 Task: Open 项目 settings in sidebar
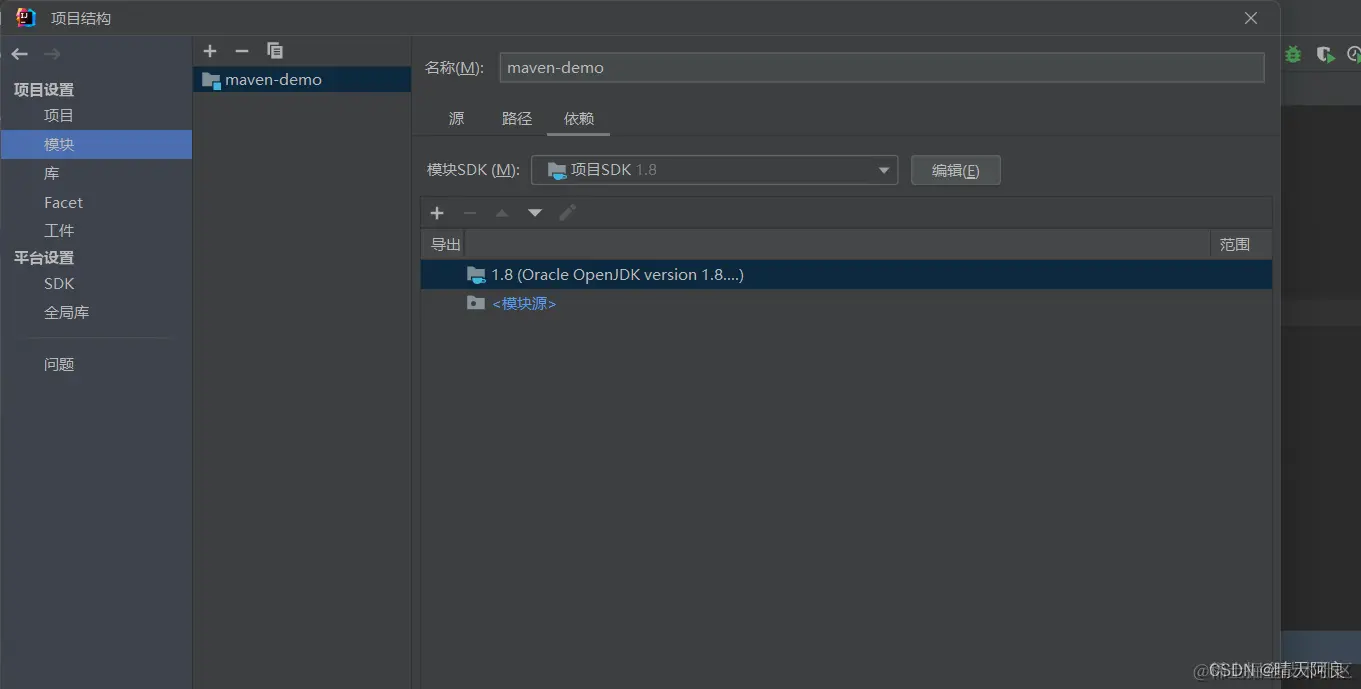click(59, 116)
